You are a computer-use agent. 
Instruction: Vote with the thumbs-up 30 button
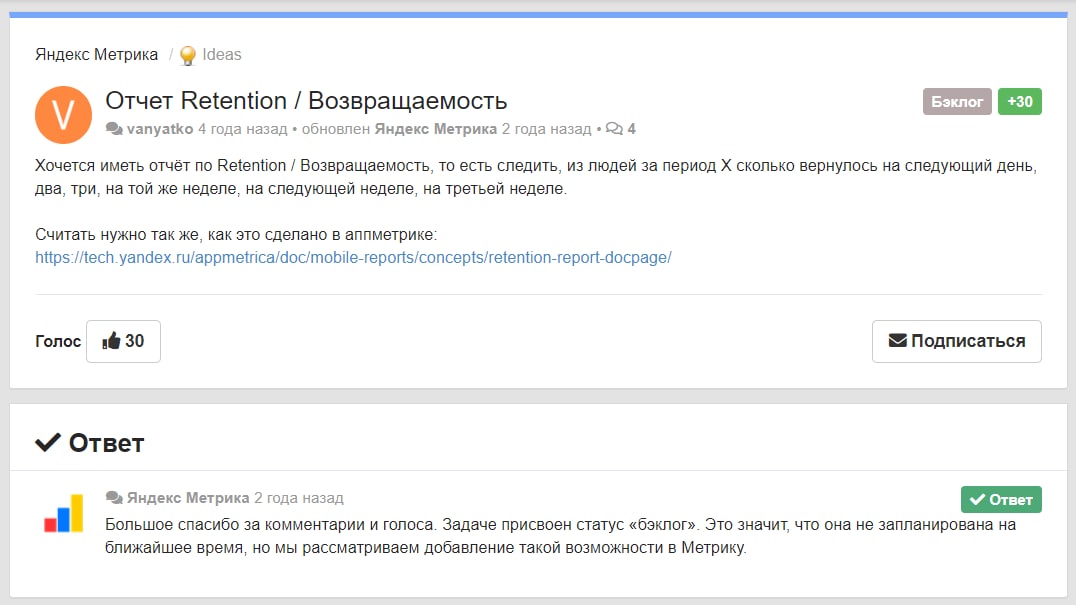coord(124,341)
